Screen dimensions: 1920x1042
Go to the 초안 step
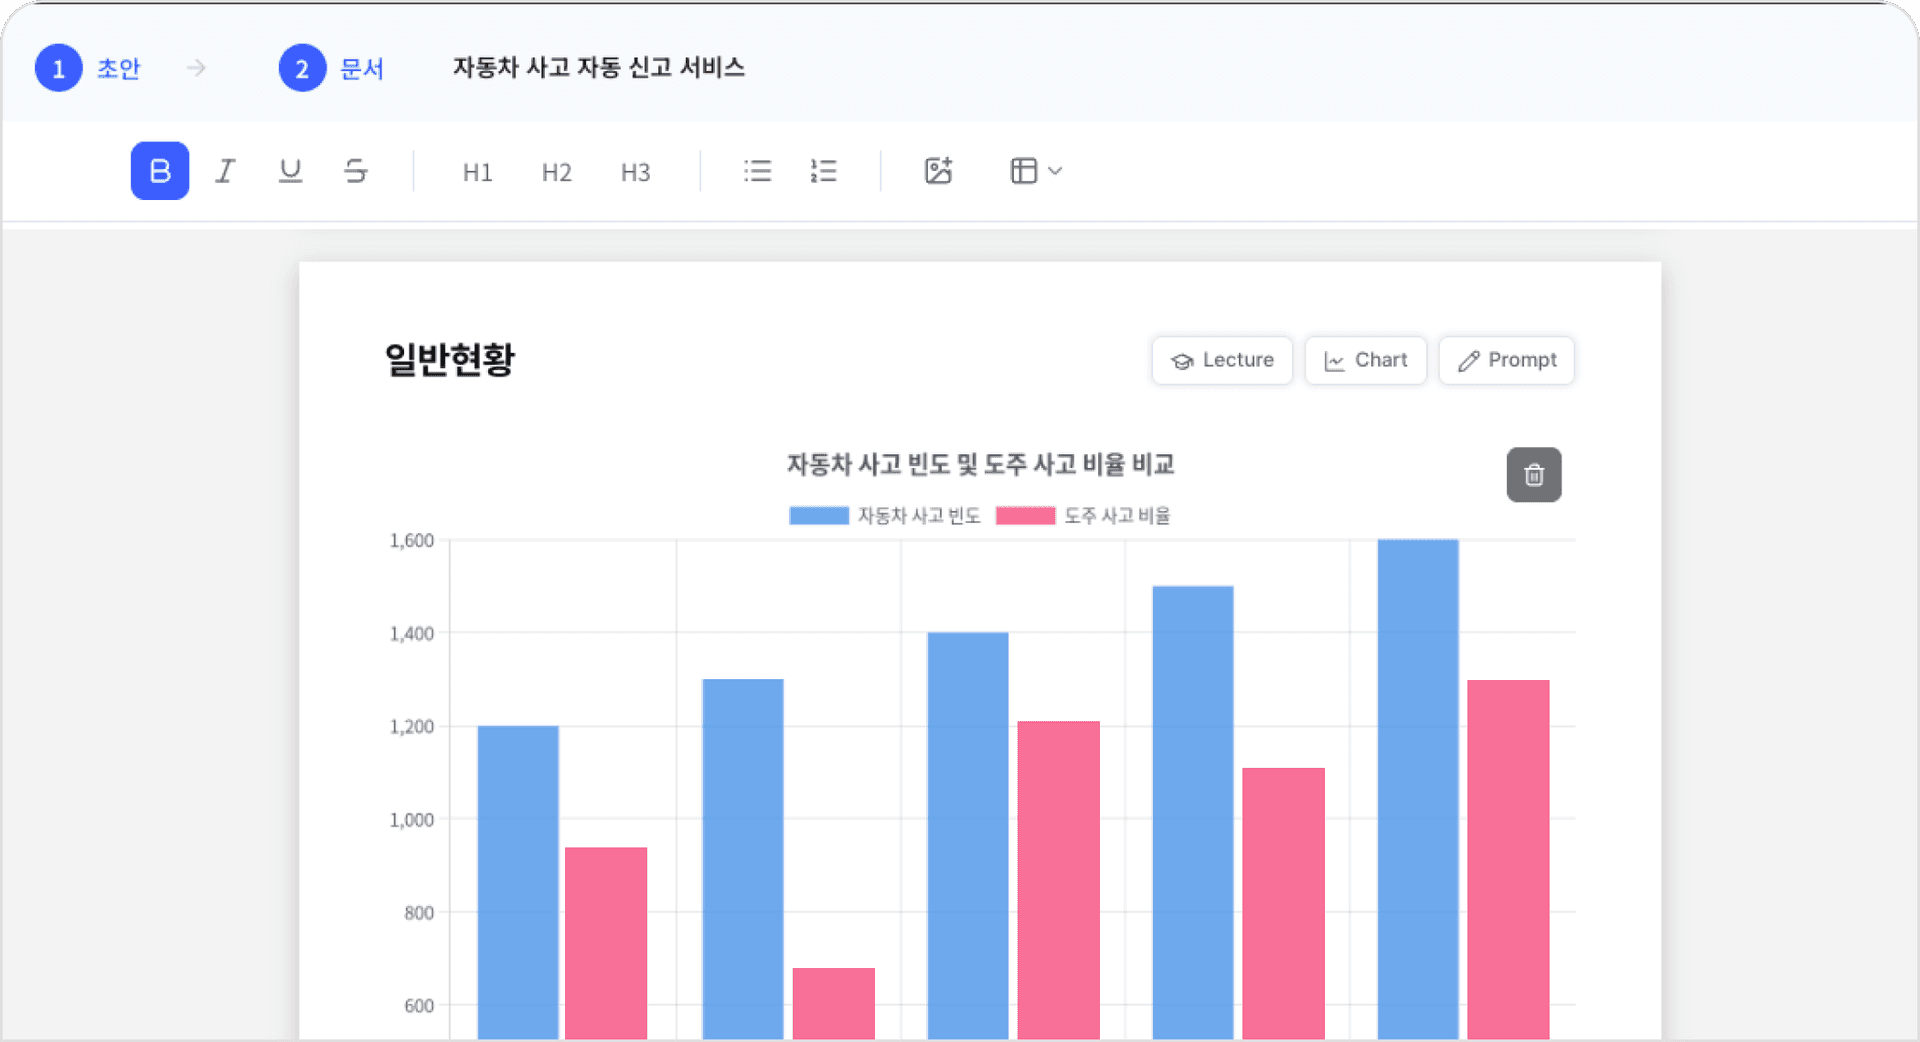(x=88, y=67)
